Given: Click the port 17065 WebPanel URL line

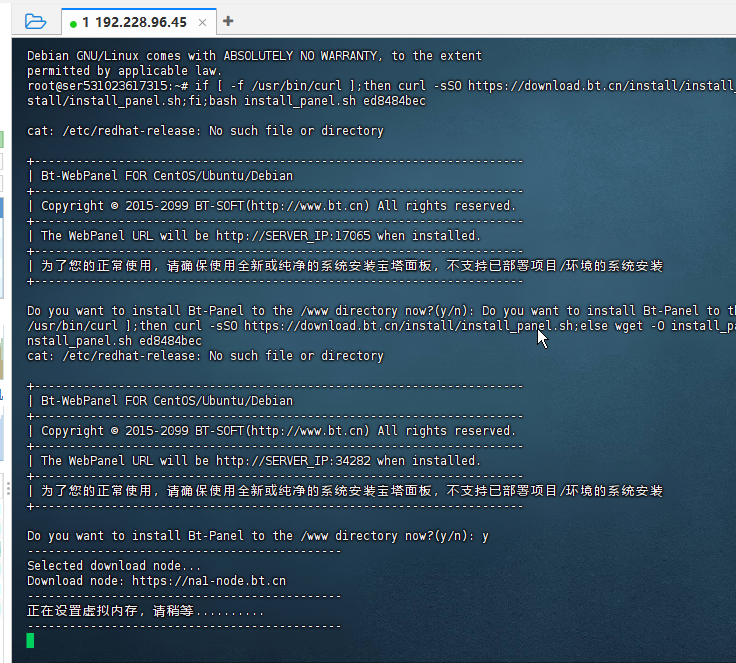Looking at the screenshot, I should click(x=254, y=236).
